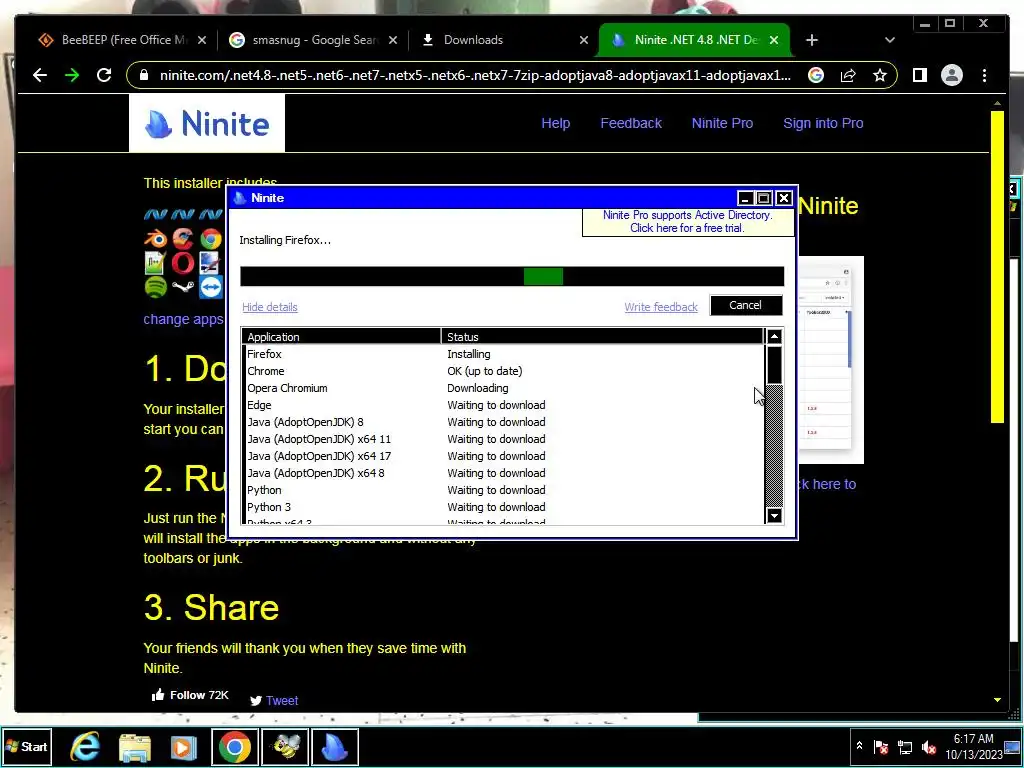Image resolution: width=1024 pixels, height=768 pixels.
Task: Click the Opera icon in installer list
Action: pyautogui.click(x=183, y=263)
